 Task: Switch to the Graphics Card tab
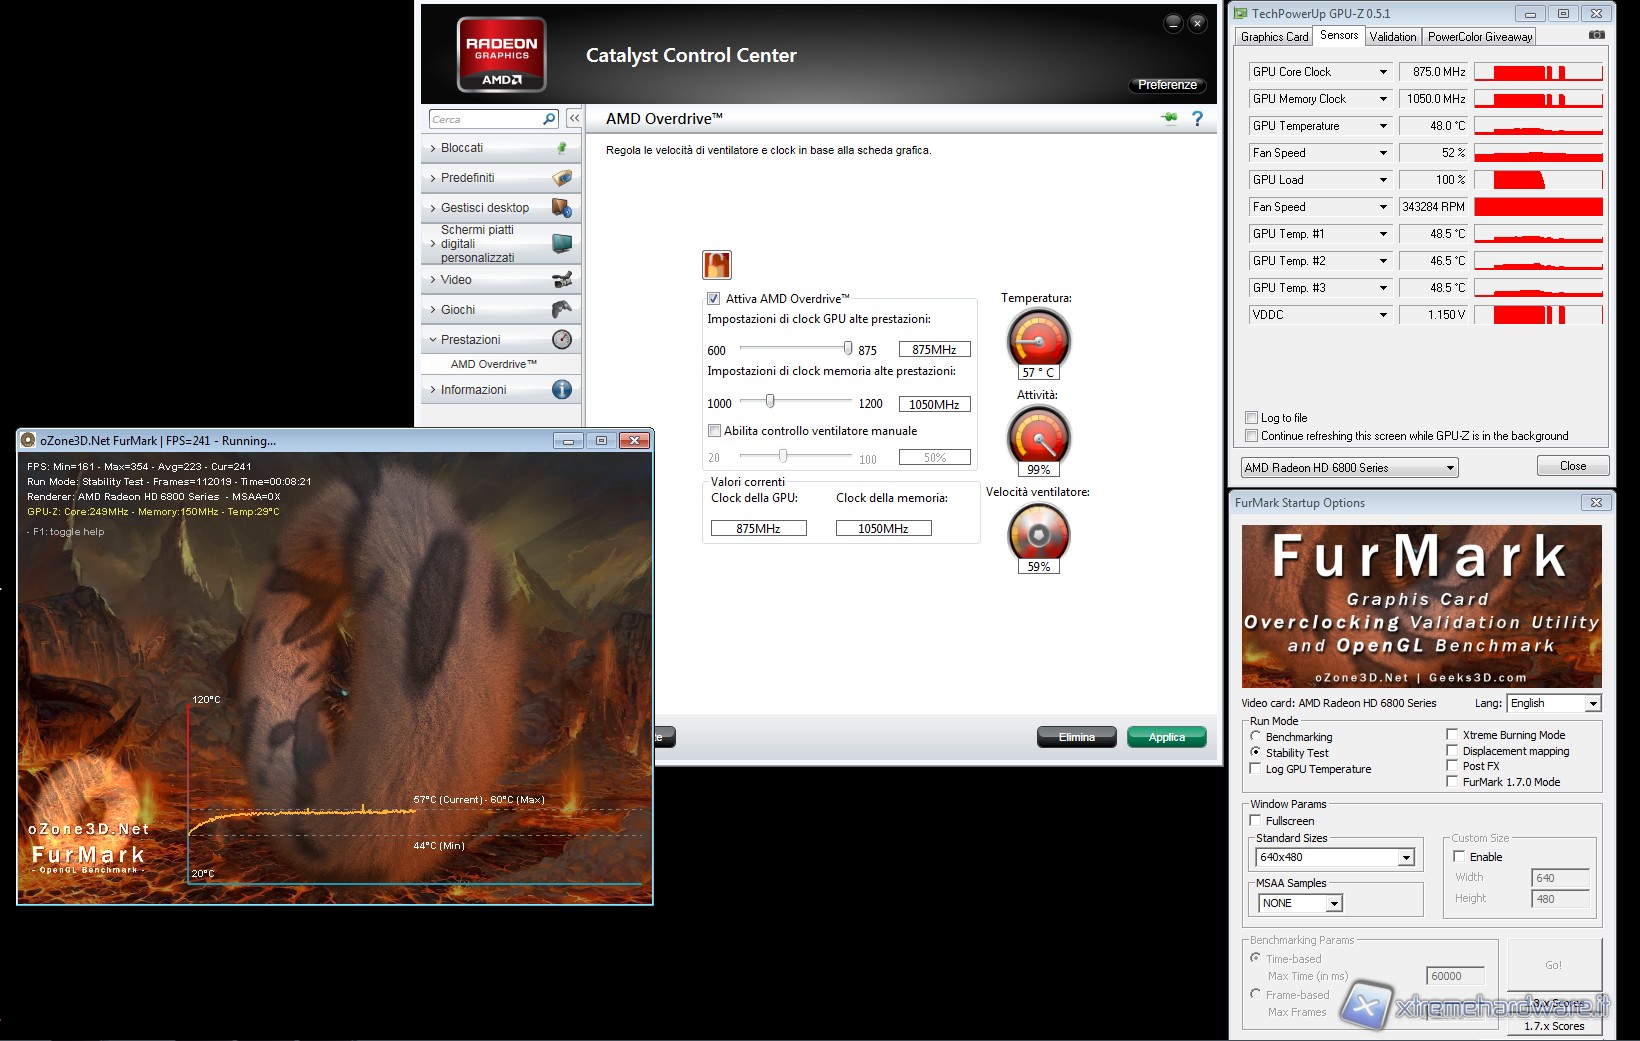pos(1274,37)
